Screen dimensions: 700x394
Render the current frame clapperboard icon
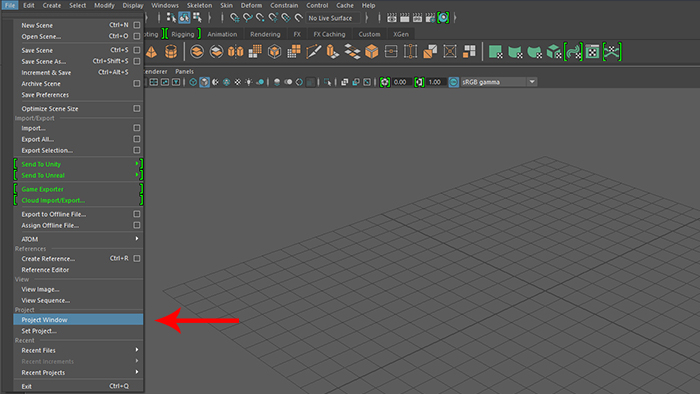click(404, 18)
